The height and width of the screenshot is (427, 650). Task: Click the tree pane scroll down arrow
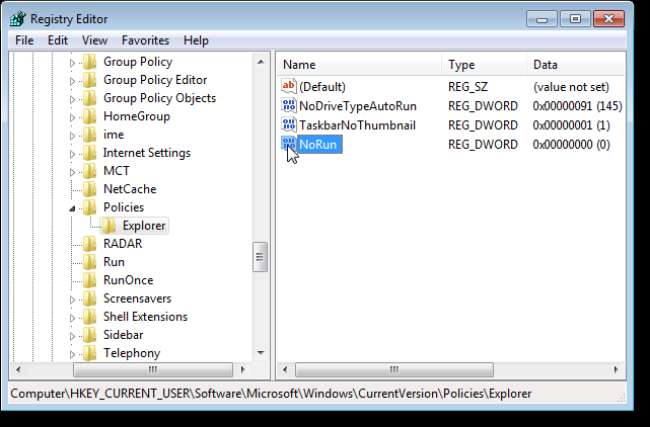tap(261, 353)
